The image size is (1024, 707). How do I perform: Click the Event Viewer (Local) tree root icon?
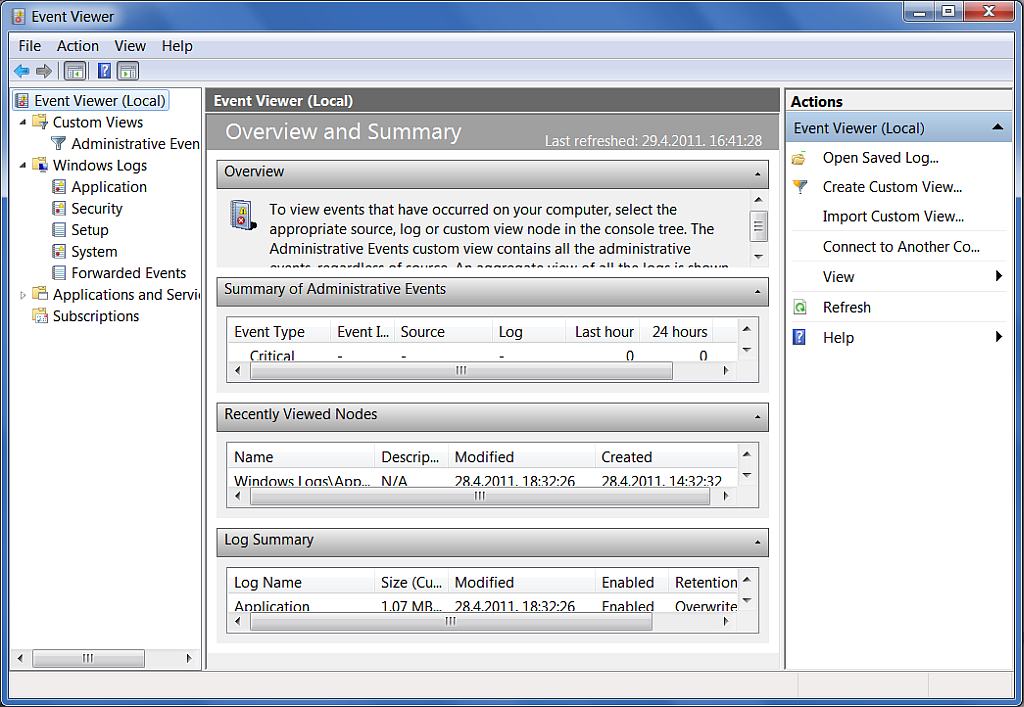(22, 101)
